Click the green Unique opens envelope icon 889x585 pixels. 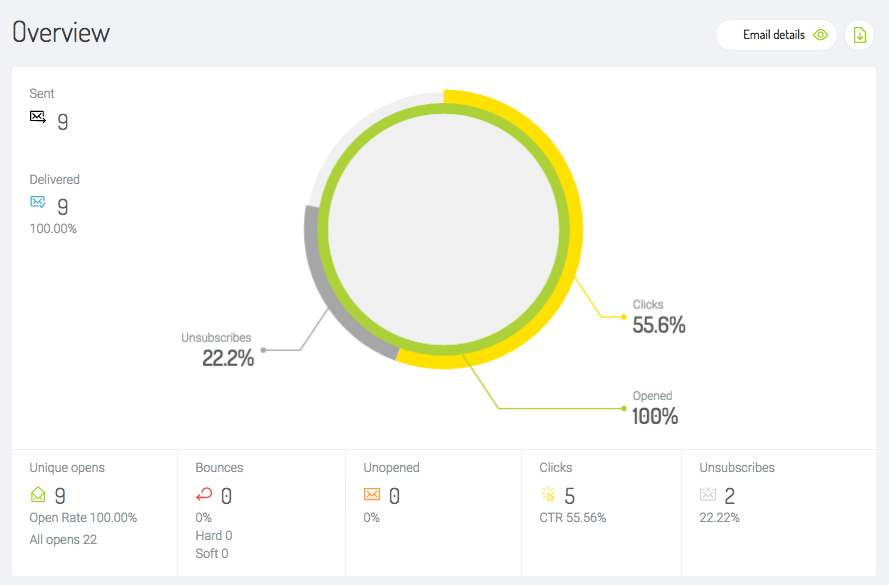(38, 495)
